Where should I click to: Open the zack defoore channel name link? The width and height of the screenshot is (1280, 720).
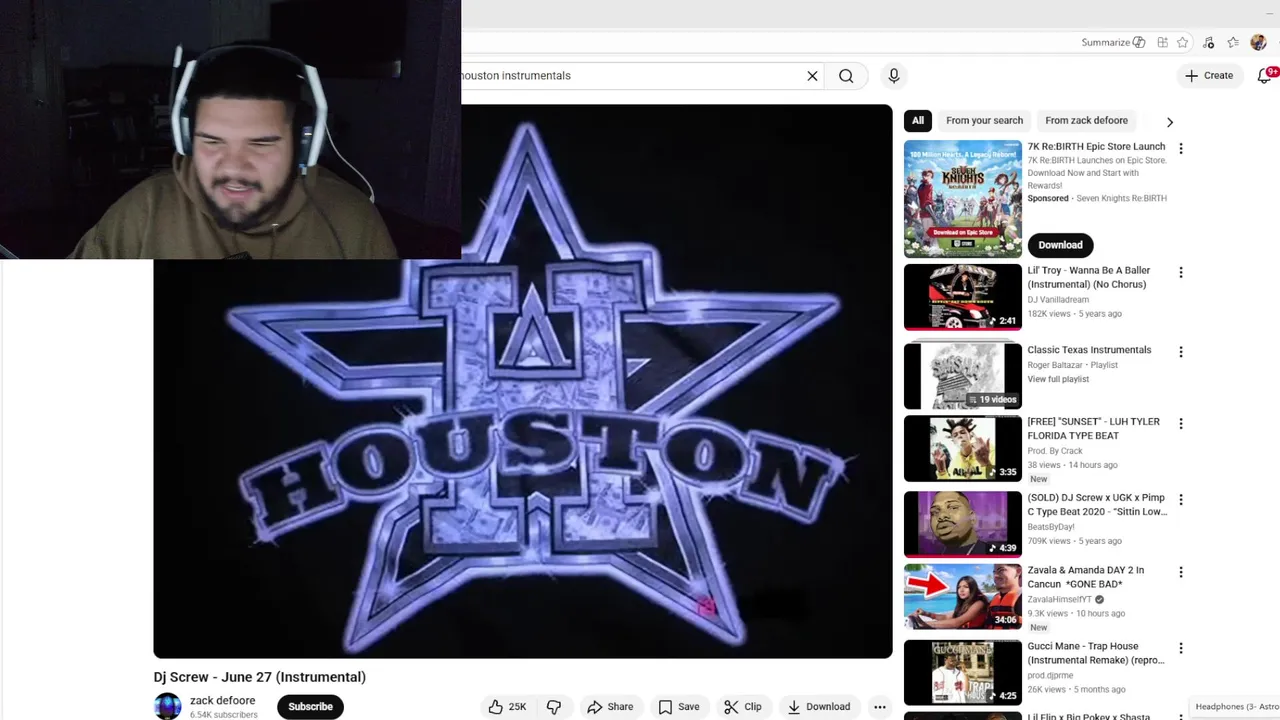(x=223, y=701)
